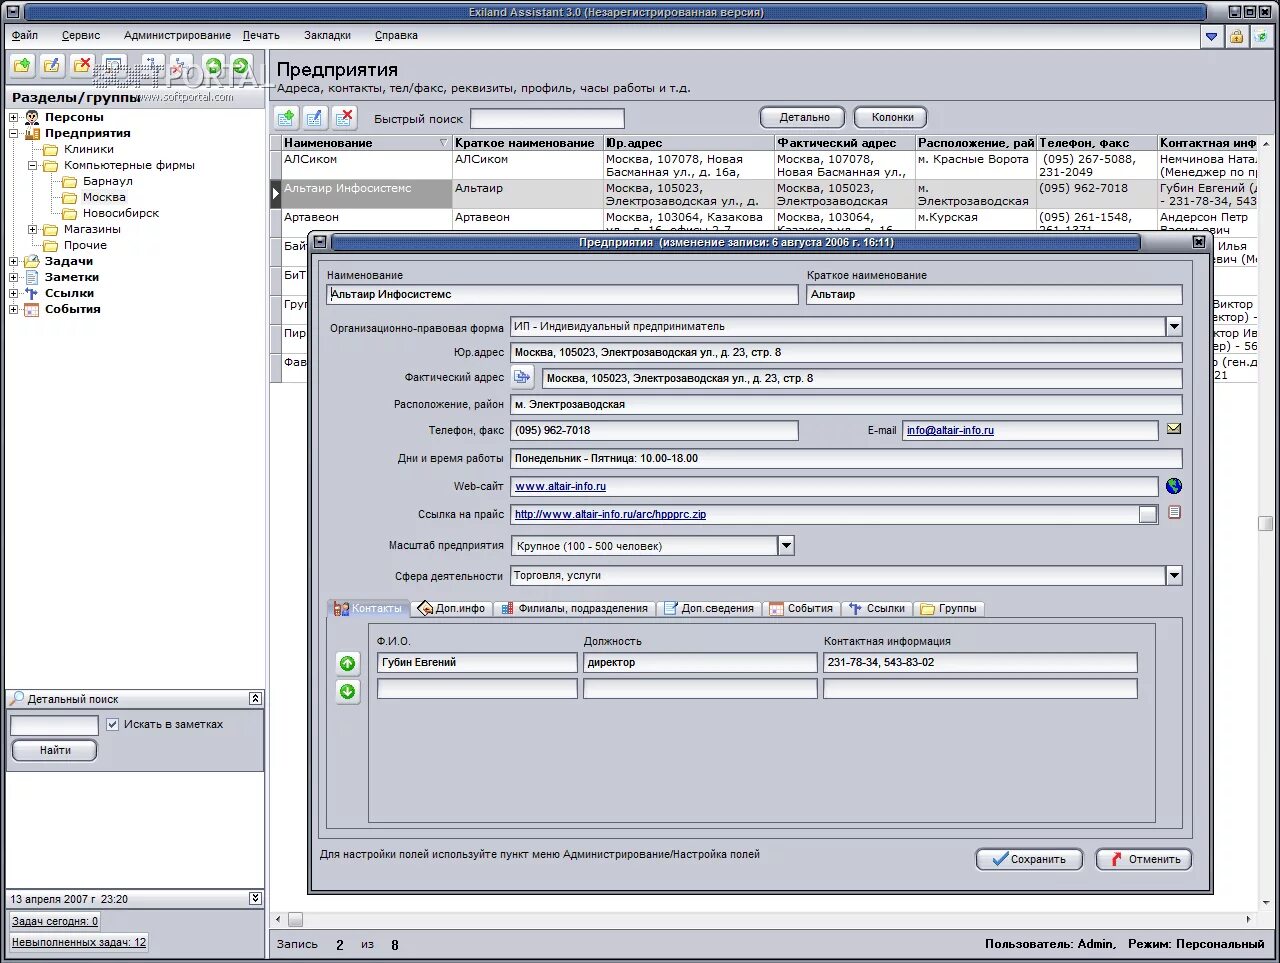This screenshot has width=1280, height=963.
Task: Select the Новосибирск tree item
Action: pyautogui.click(x=121, y=213)
